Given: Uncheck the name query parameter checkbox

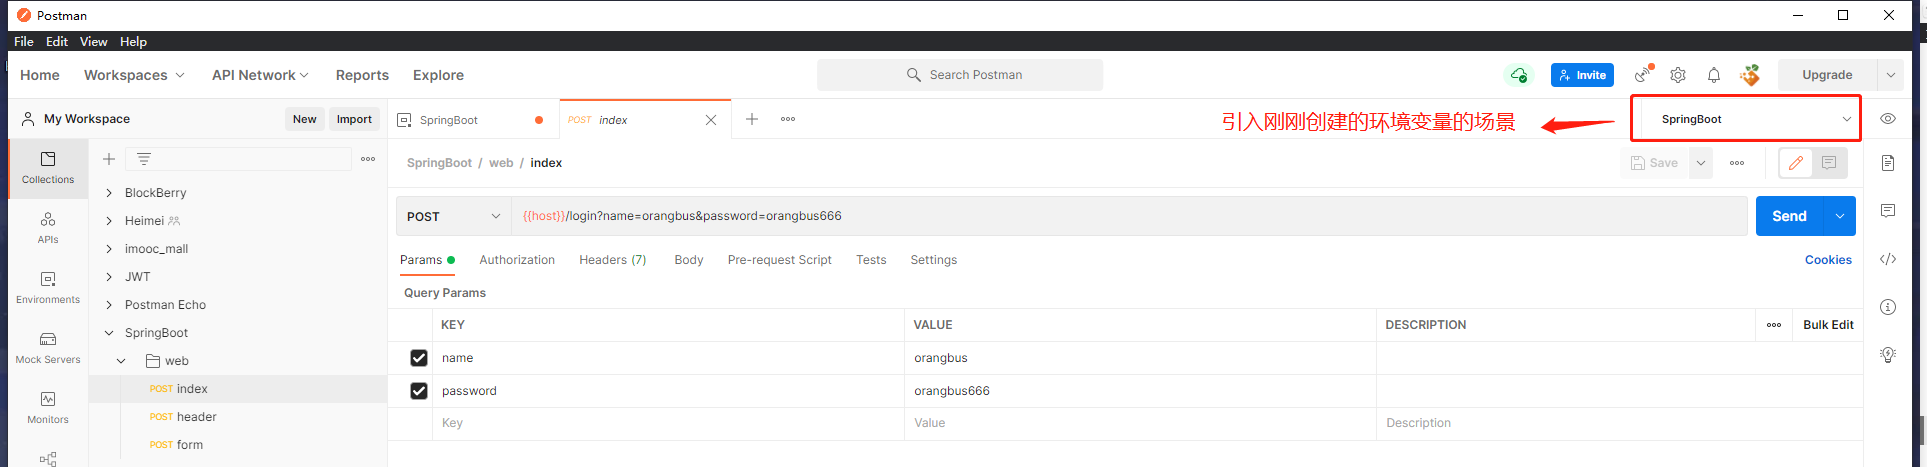Looking at the screenshot, I should click(419, 358).
